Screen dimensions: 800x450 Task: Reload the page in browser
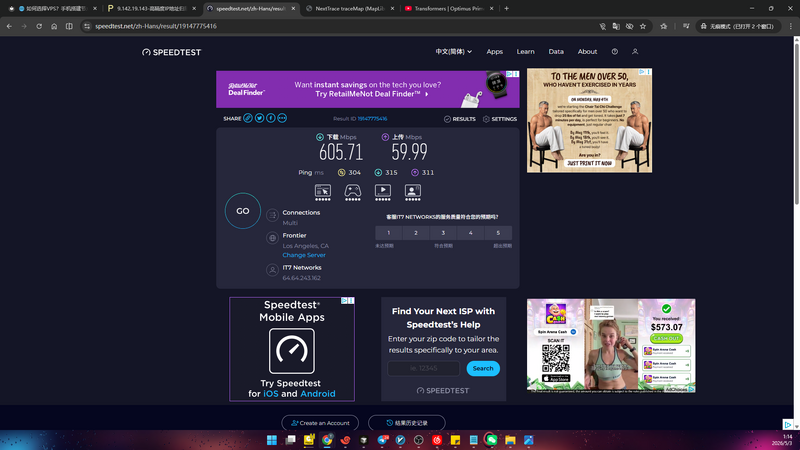tap(39, 26)
